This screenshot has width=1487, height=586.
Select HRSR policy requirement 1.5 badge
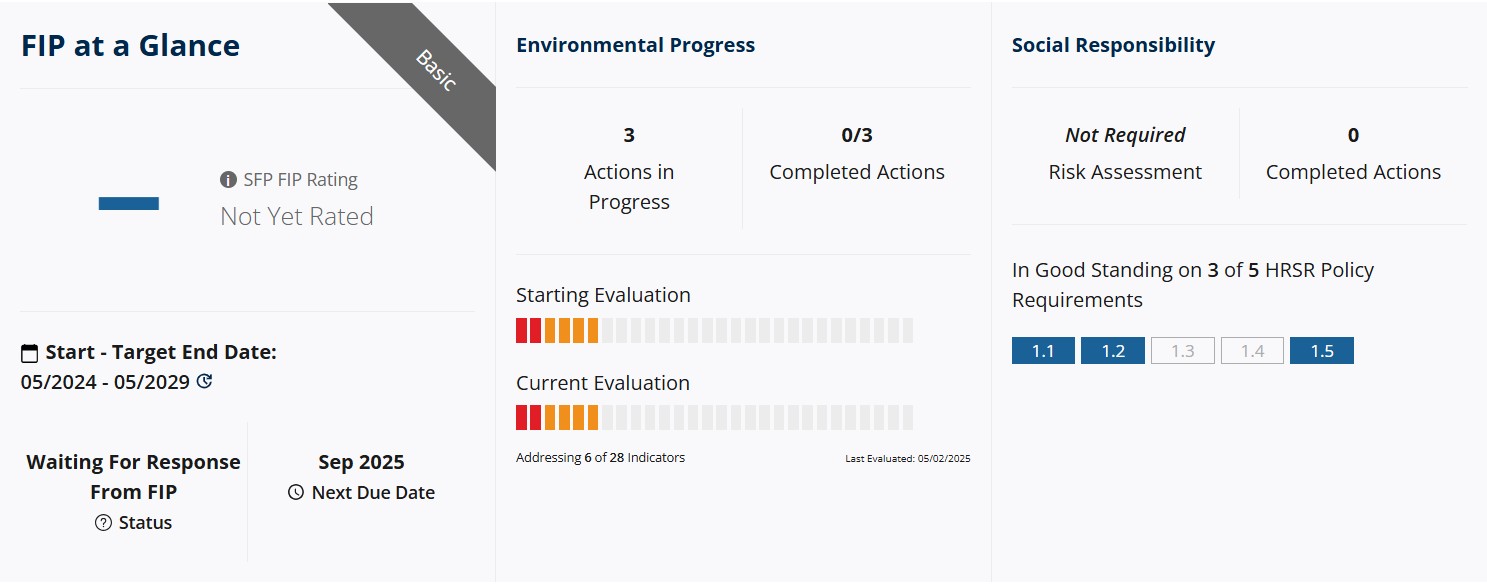tap(1322, 351)
